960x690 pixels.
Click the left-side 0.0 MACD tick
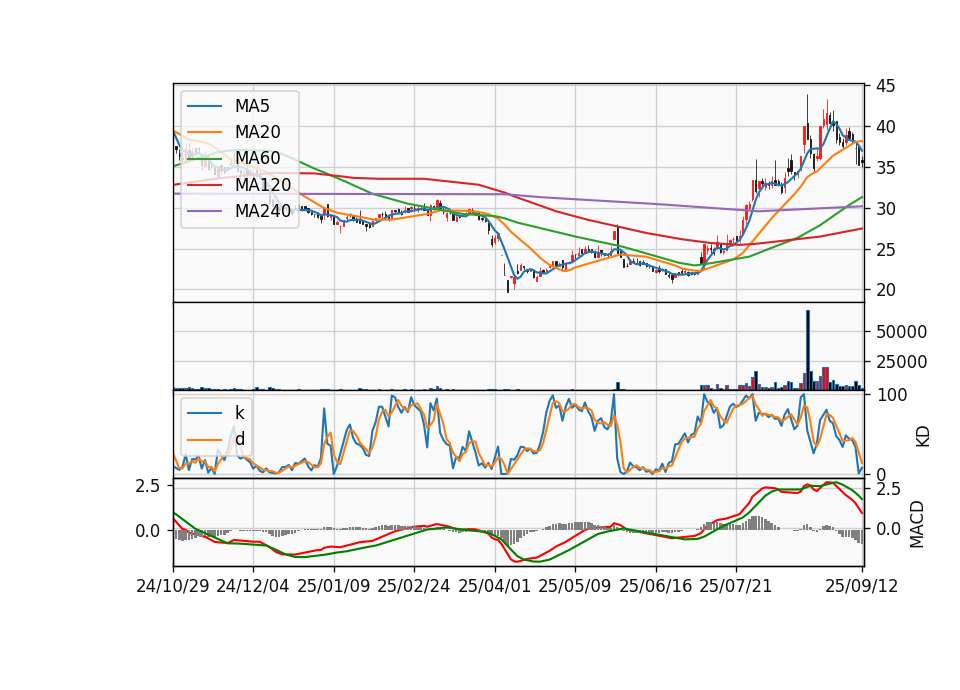[x=148, y=531]
